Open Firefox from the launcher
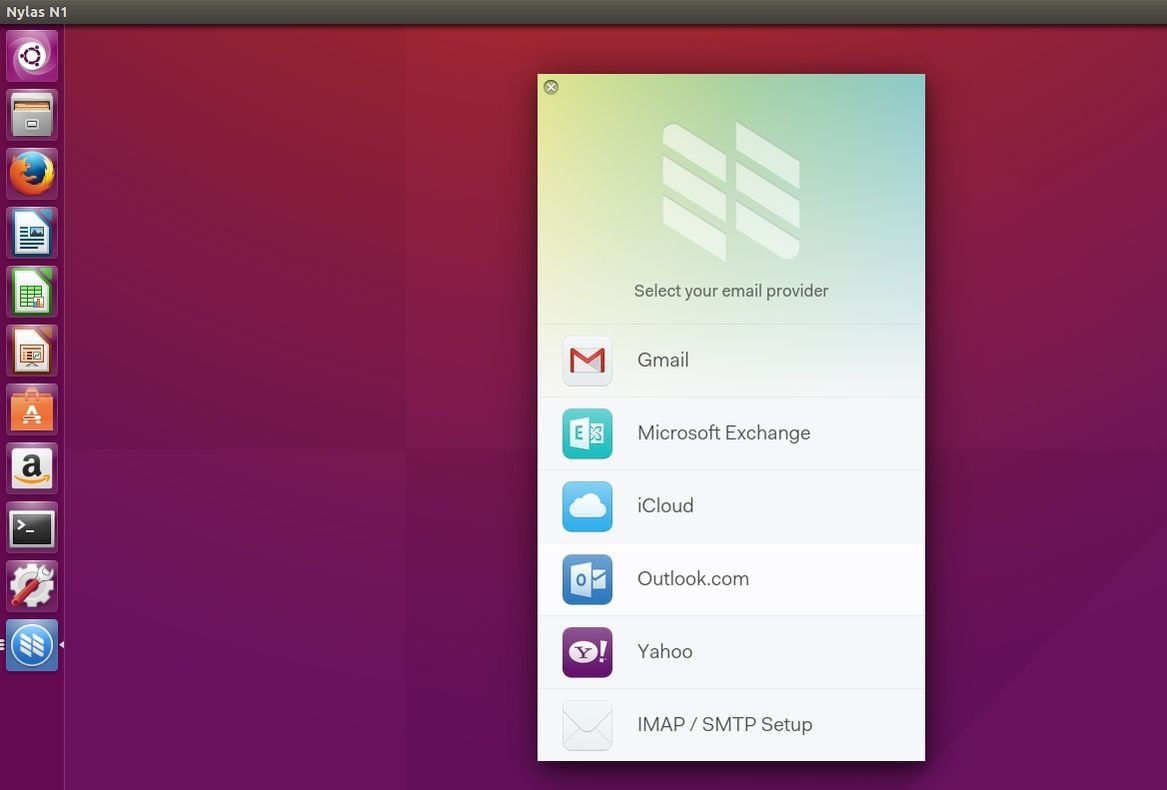Viewport: 1167px width, 790px height. (32, 174)
